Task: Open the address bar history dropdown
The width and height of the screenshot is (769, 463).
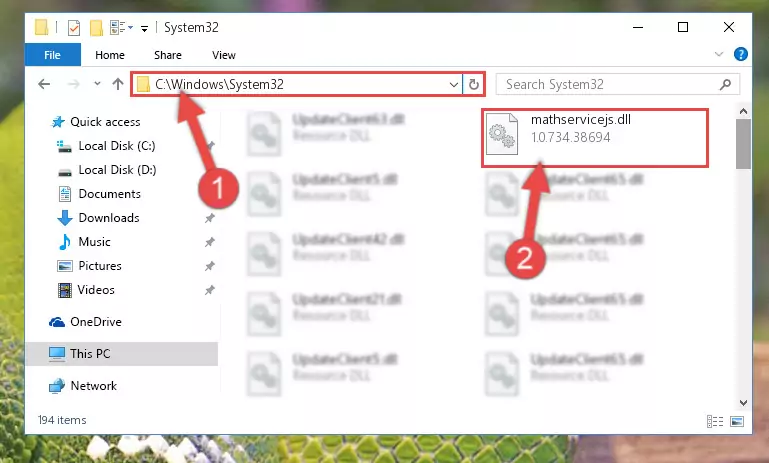Action: click(x=454, y=84)
